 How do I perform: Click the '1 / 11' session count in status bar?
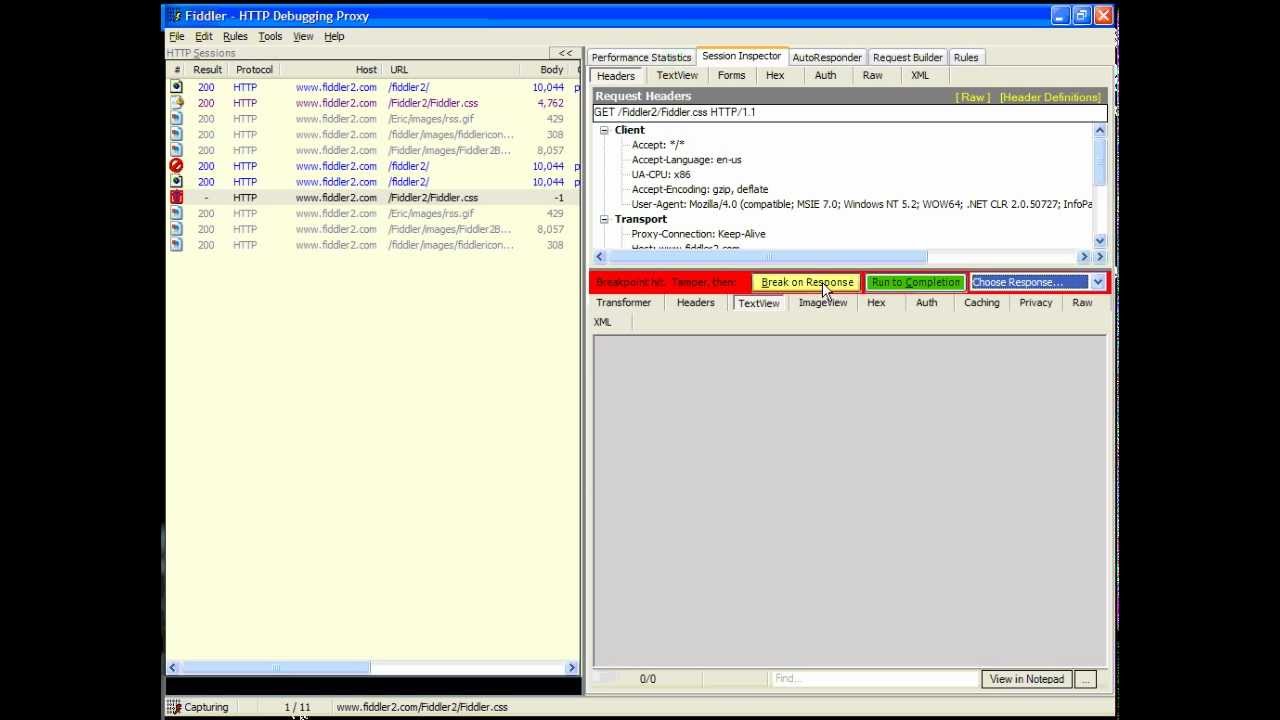click(298, 707)
